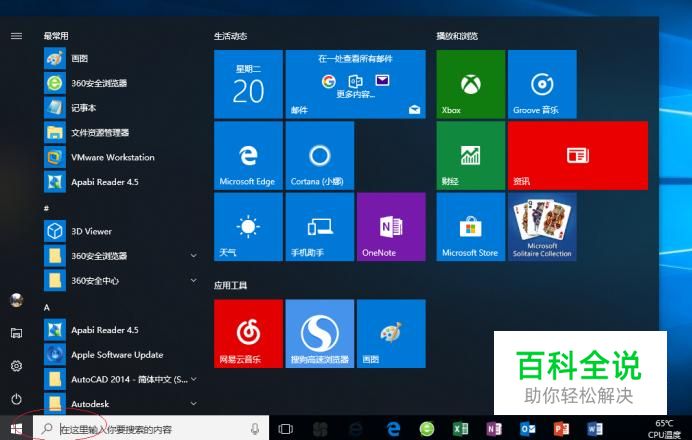Click the # letter index header
Screen dimensions: 692x440
click(46, 208)
